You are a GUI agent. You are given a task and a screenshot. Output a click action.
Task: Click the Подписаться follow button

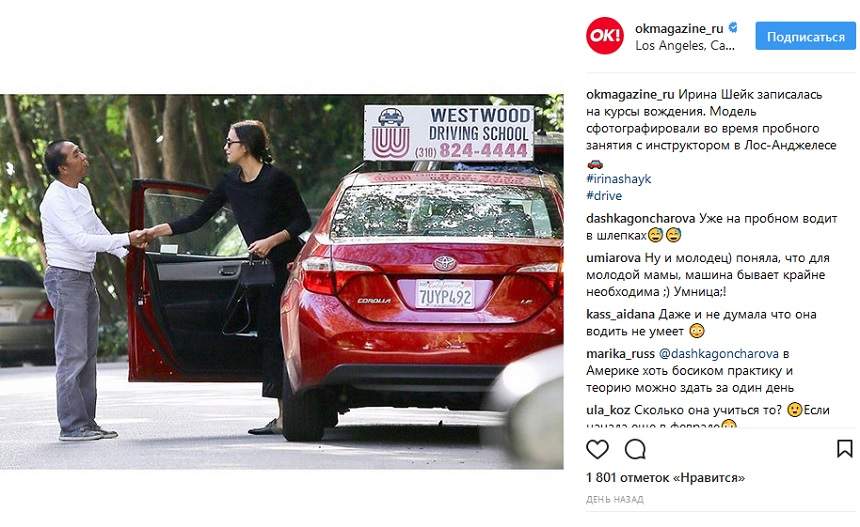(x=805, y=37)
